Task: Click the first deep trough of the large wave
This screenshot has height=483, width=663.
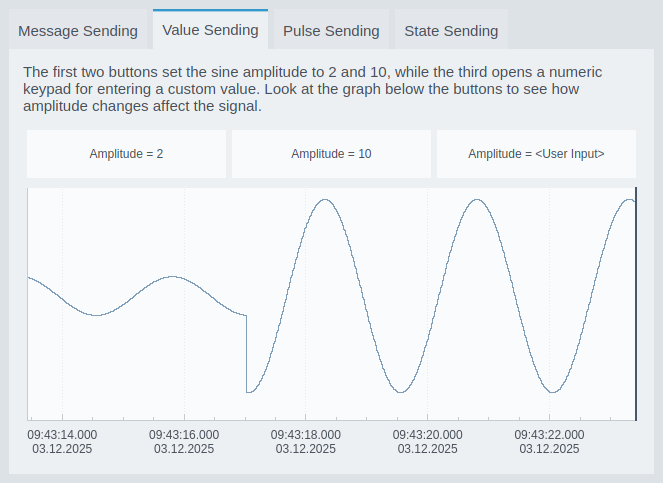Action: pyautogui.click(x=400, y=391)
